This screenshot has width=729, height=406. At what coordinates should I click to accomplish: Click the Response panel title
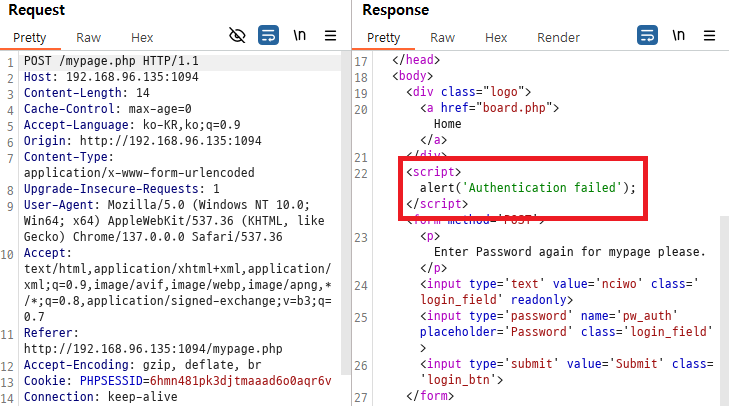pyautogui.click(x=396, y=10)
